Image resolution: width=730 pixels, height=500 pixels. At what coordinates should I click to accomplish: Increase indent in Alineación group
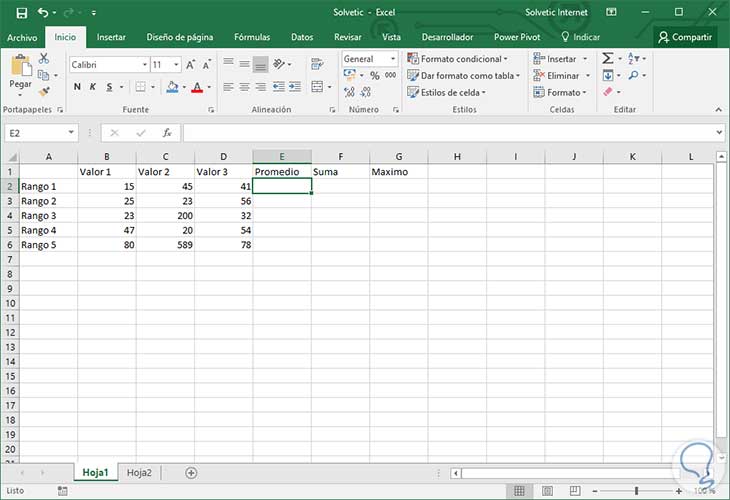(x=295, y=87)
